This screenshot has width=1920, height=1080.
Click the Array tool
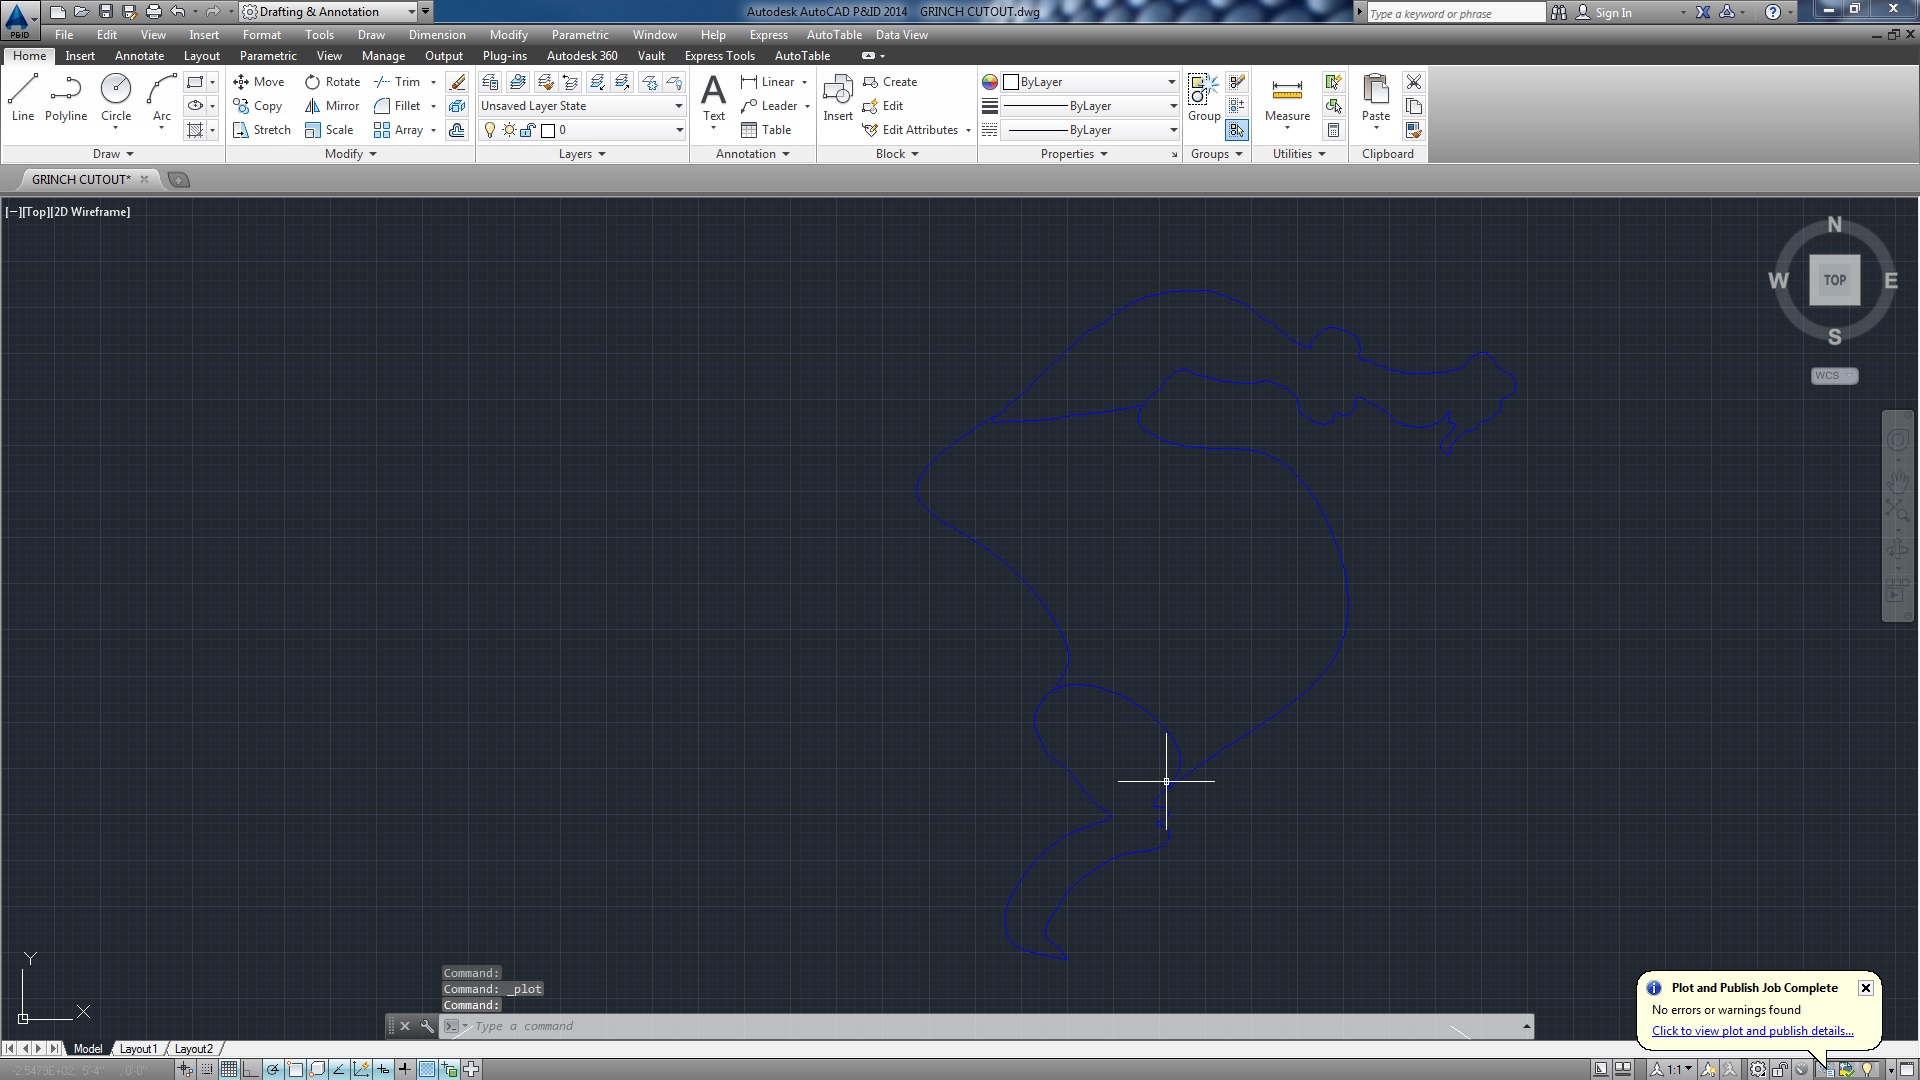pos(398,130)
